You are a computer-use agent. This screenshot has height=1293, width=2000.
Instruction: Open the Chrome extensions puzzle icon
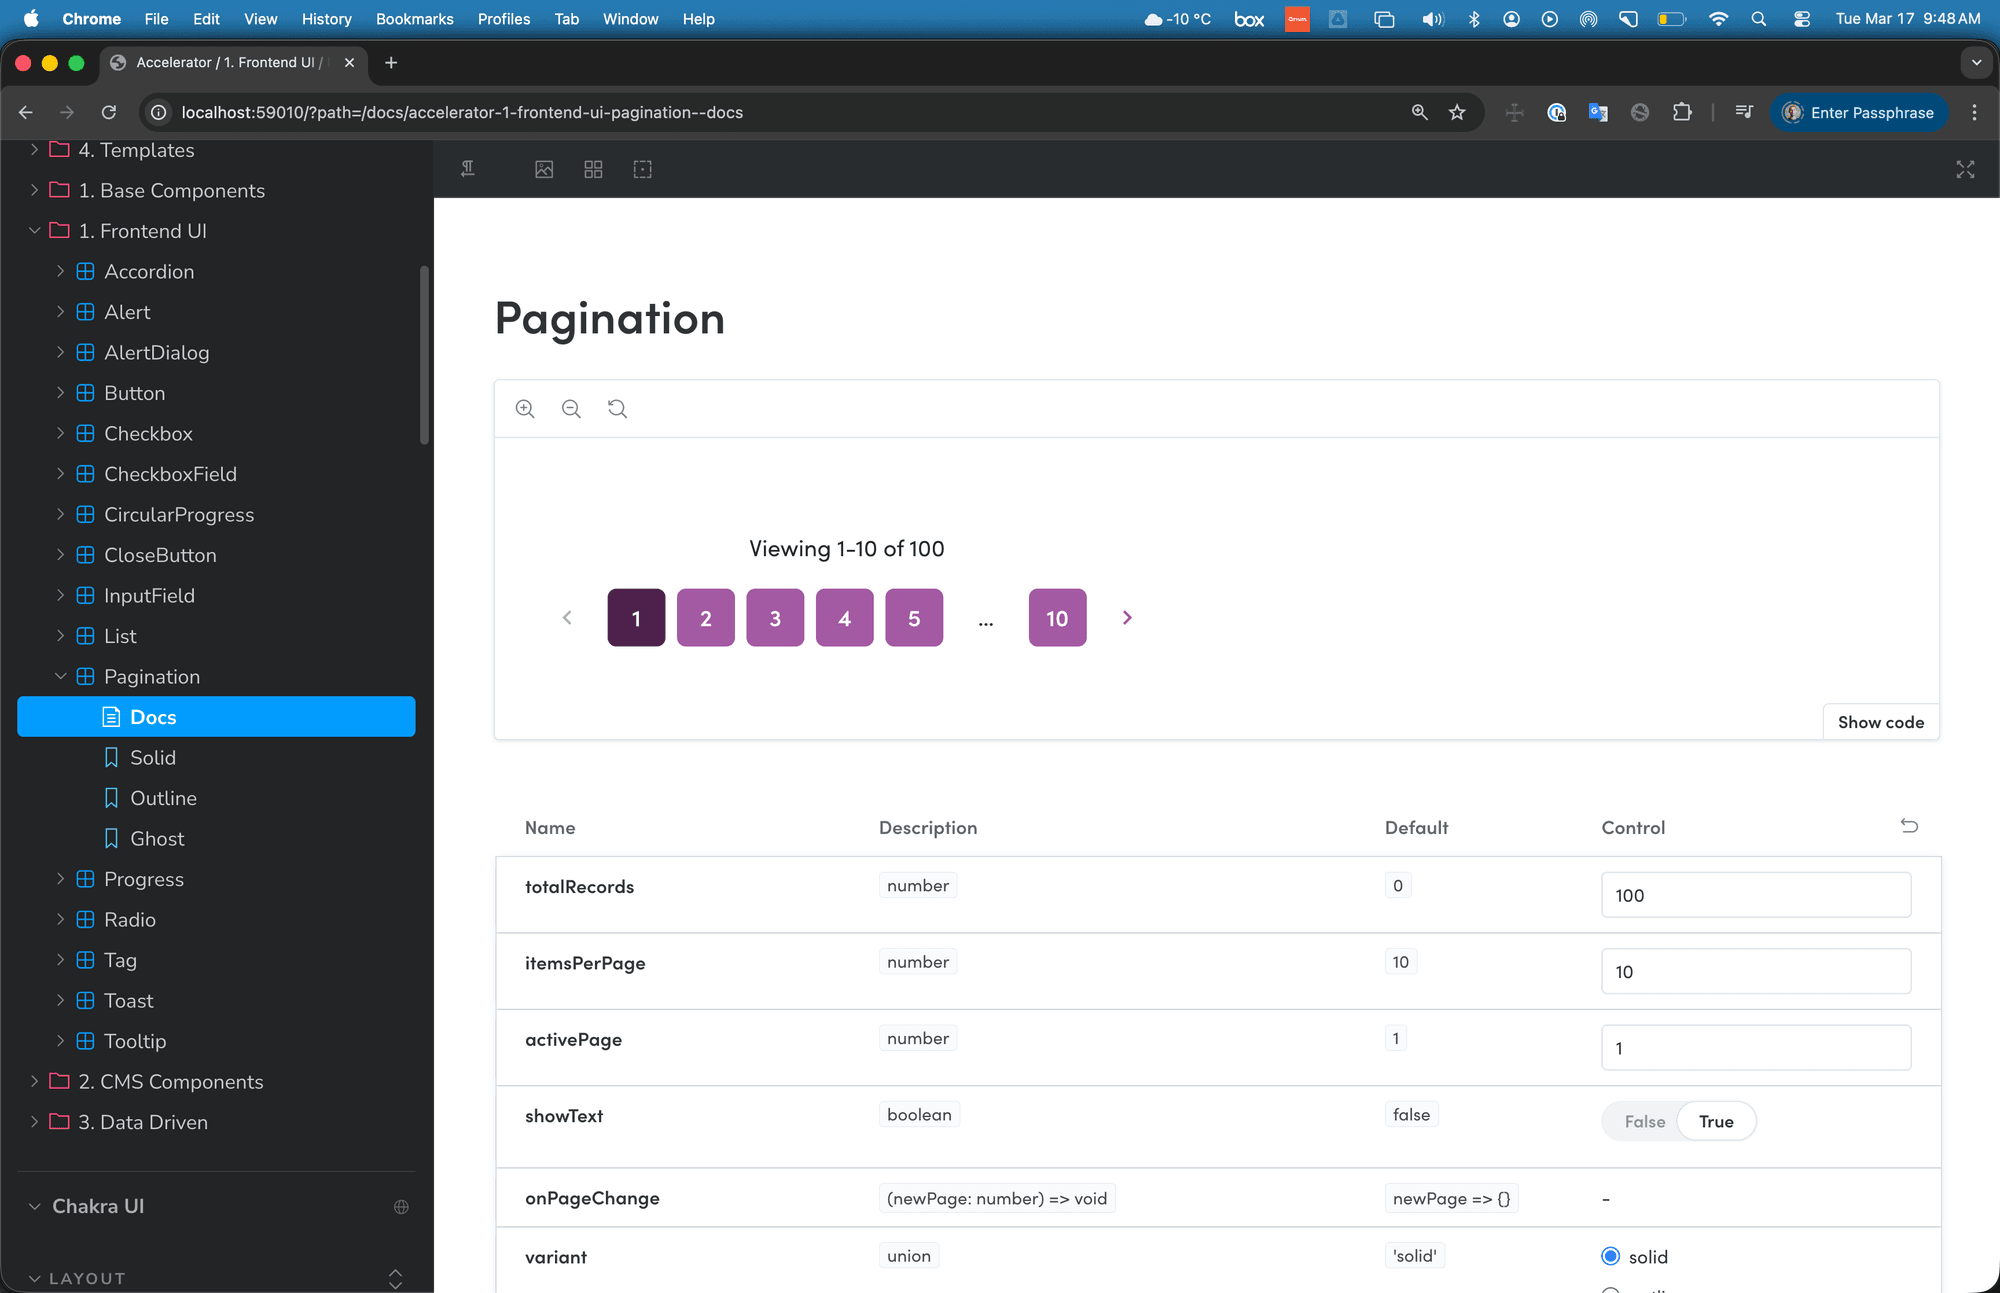click(x=1682, y=112)
